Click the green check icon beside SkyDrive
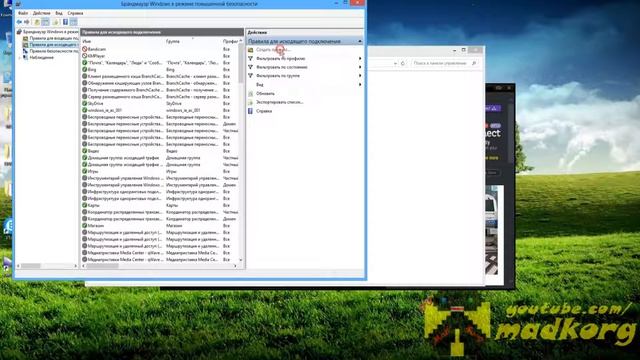This screenshot has width=640, height=360. pos(84,103)
